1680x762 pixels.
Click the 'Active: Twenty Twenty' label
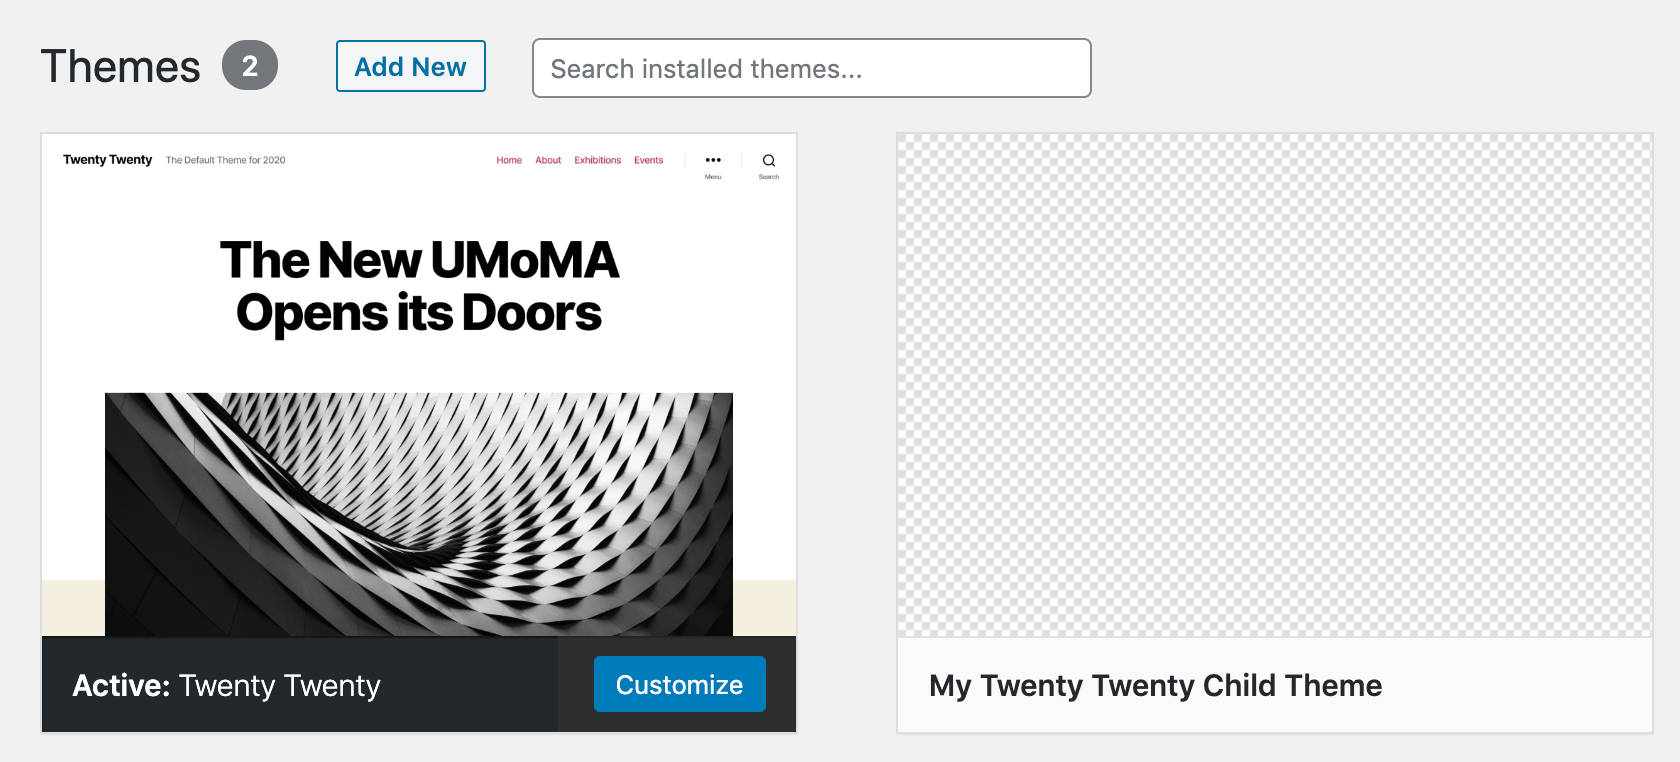tap(226, 686)
